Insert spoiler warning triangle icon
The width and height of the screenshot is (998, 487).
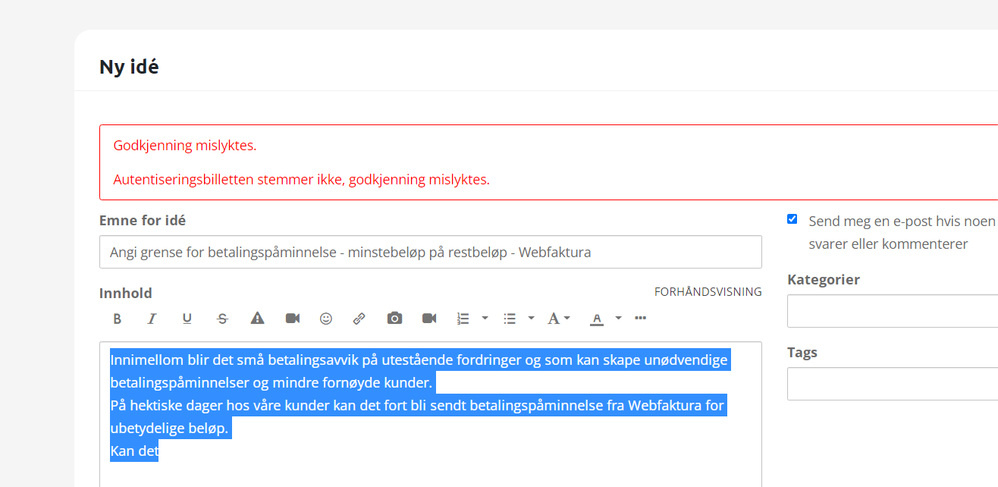click(x=257, y=318)
